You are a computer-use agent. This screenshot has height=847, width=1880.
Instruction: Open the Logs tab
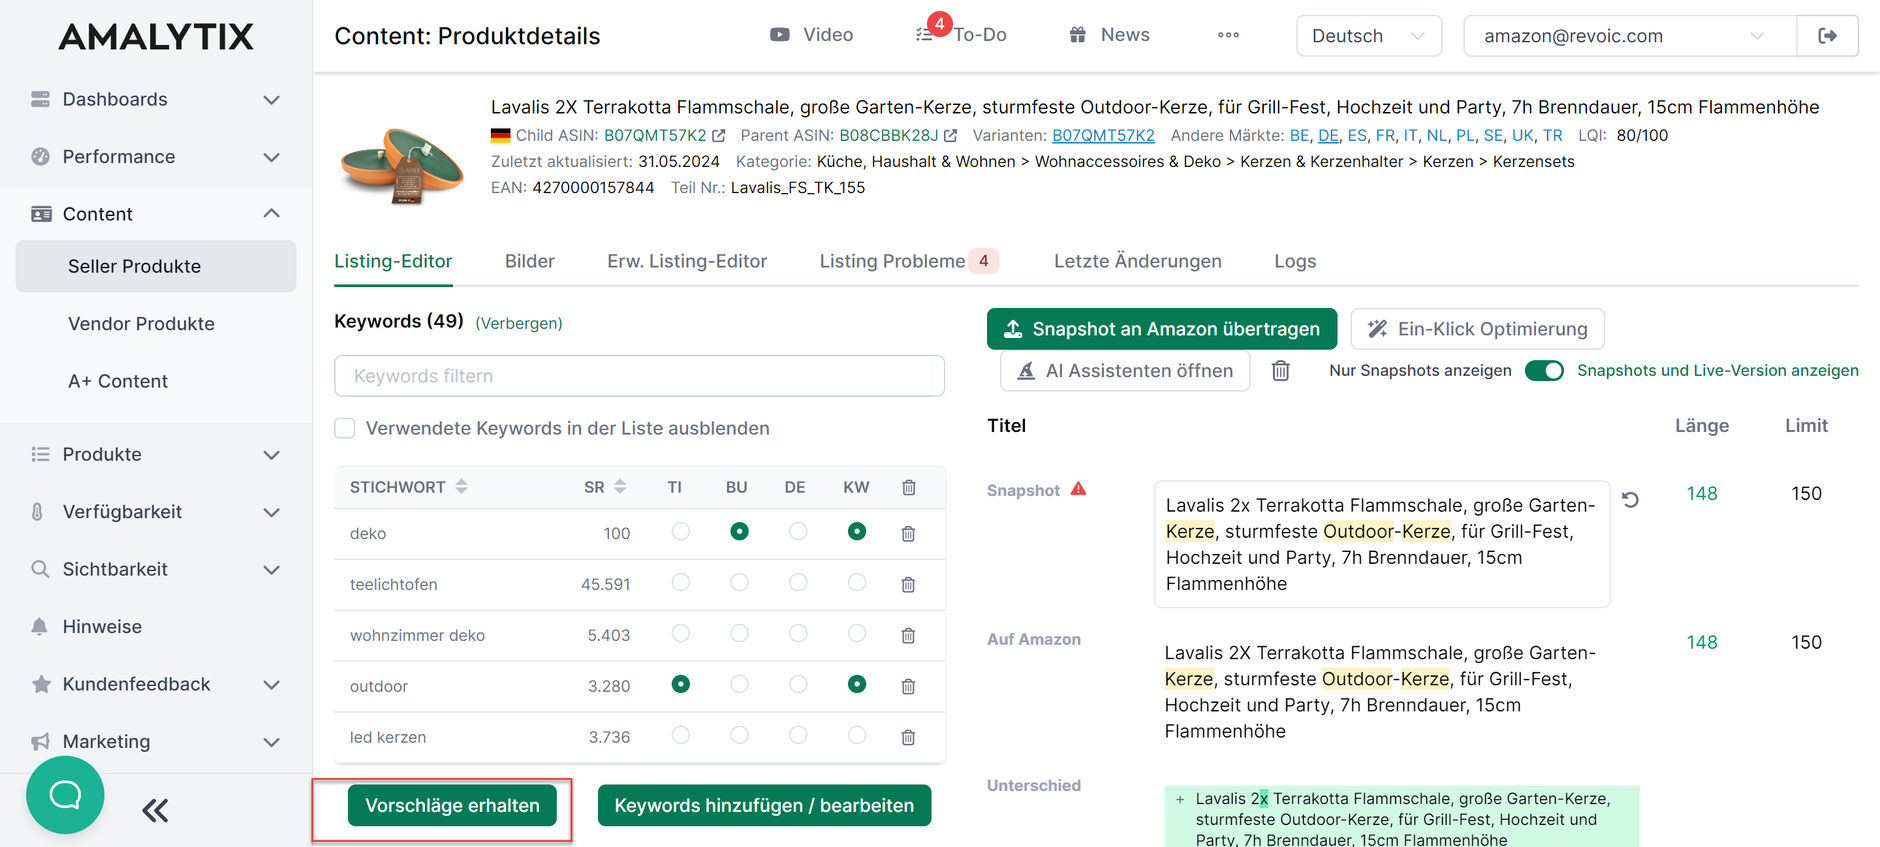point(1295,261)
